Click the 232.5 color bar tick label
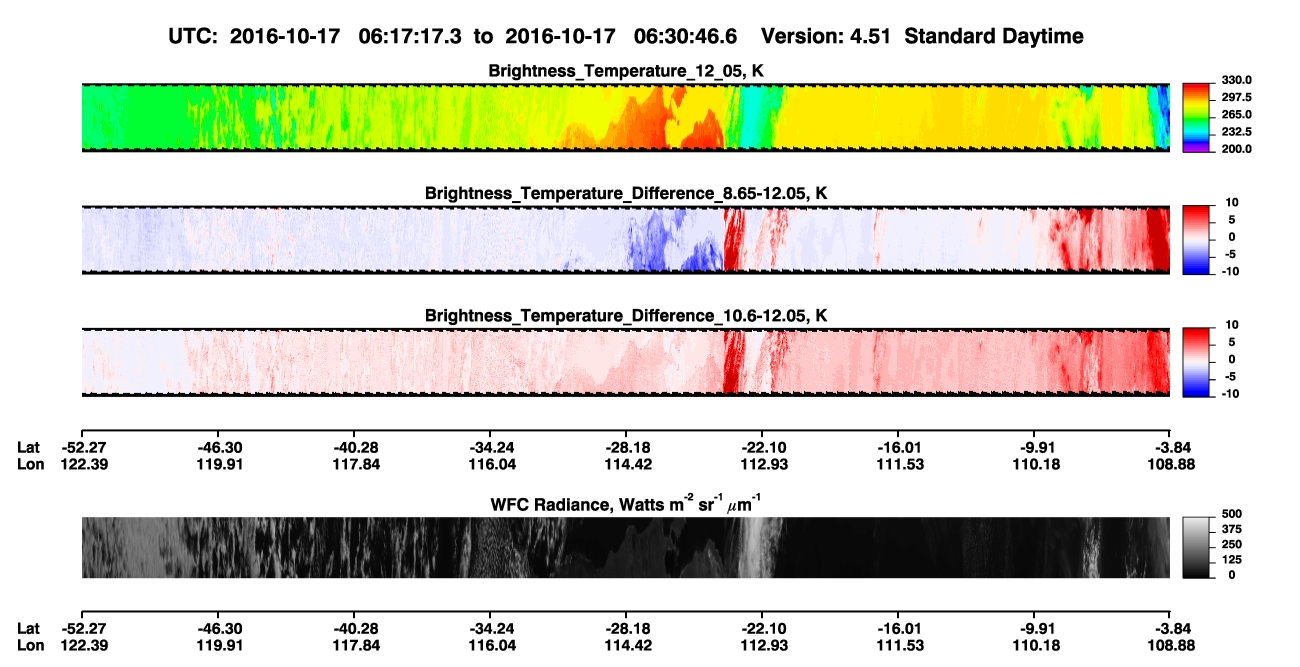 pyautogui.click(x=1238, y=132)
